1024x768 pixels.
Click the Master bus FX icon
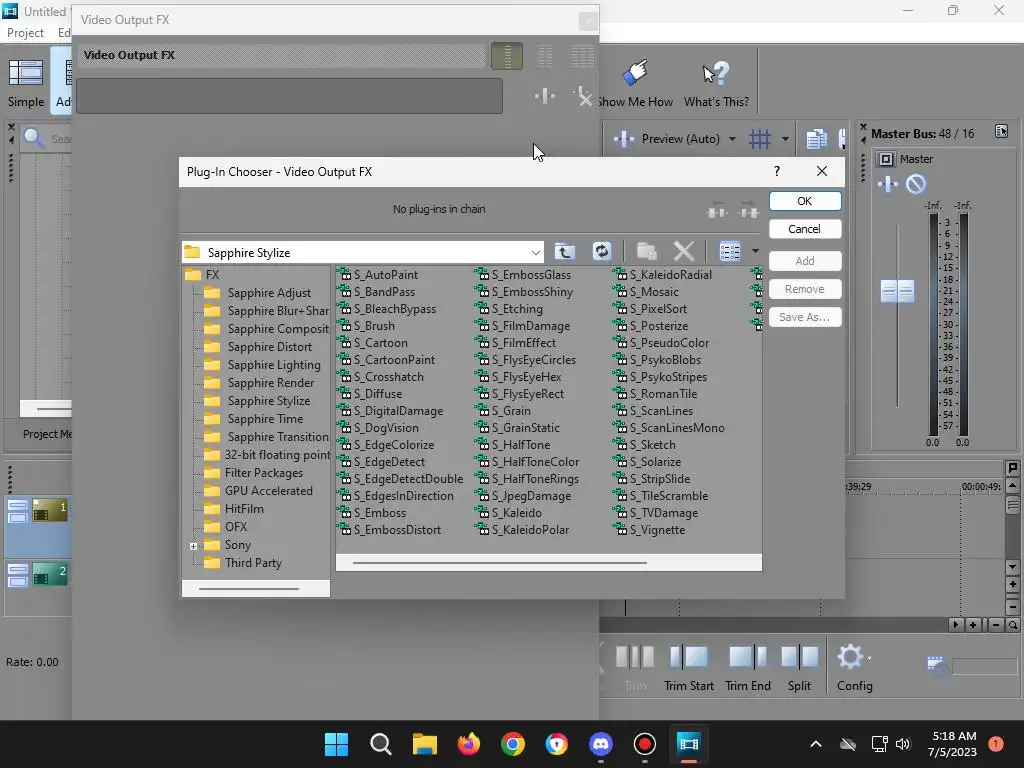point(888,184)
